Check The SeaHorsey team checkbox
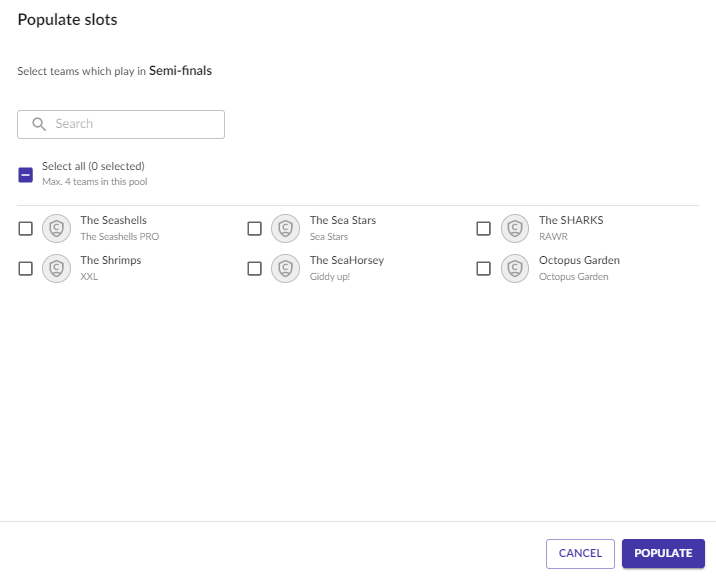Screen dimensions: 716x585 coord(254,268)
